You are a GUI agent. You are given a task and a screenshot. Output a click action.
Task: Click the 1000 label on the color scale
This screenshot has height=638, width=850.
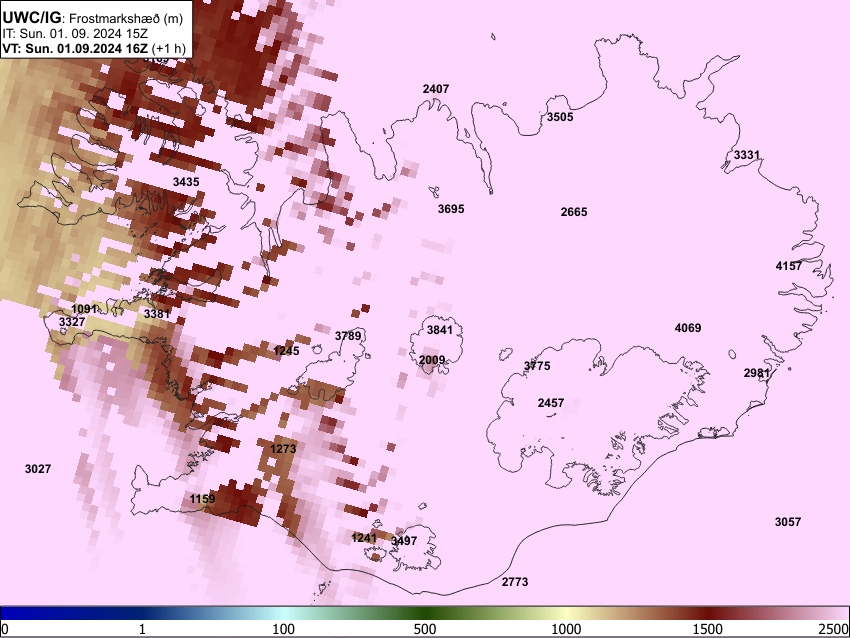click(566, 629)
